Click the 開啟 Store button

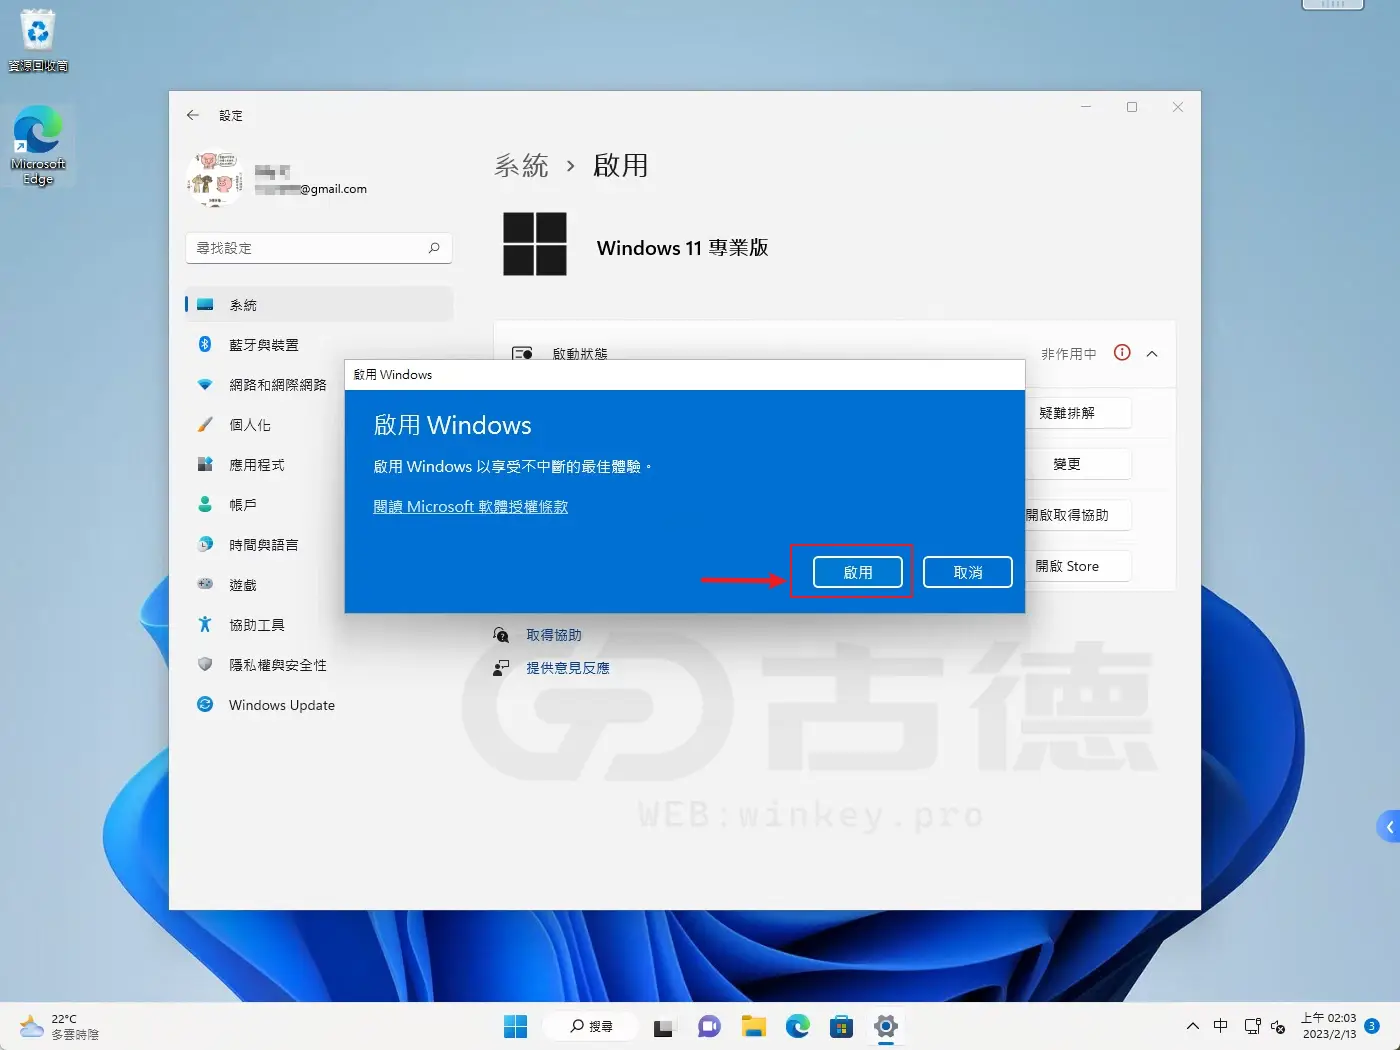coord(1078,566)
